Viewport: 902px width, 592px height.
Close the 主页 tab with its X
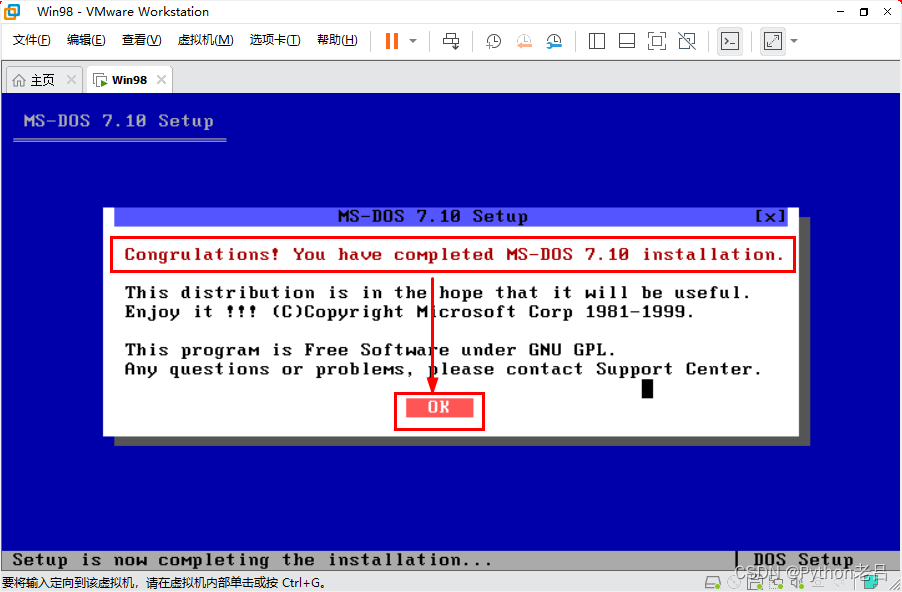pos(71,79)
